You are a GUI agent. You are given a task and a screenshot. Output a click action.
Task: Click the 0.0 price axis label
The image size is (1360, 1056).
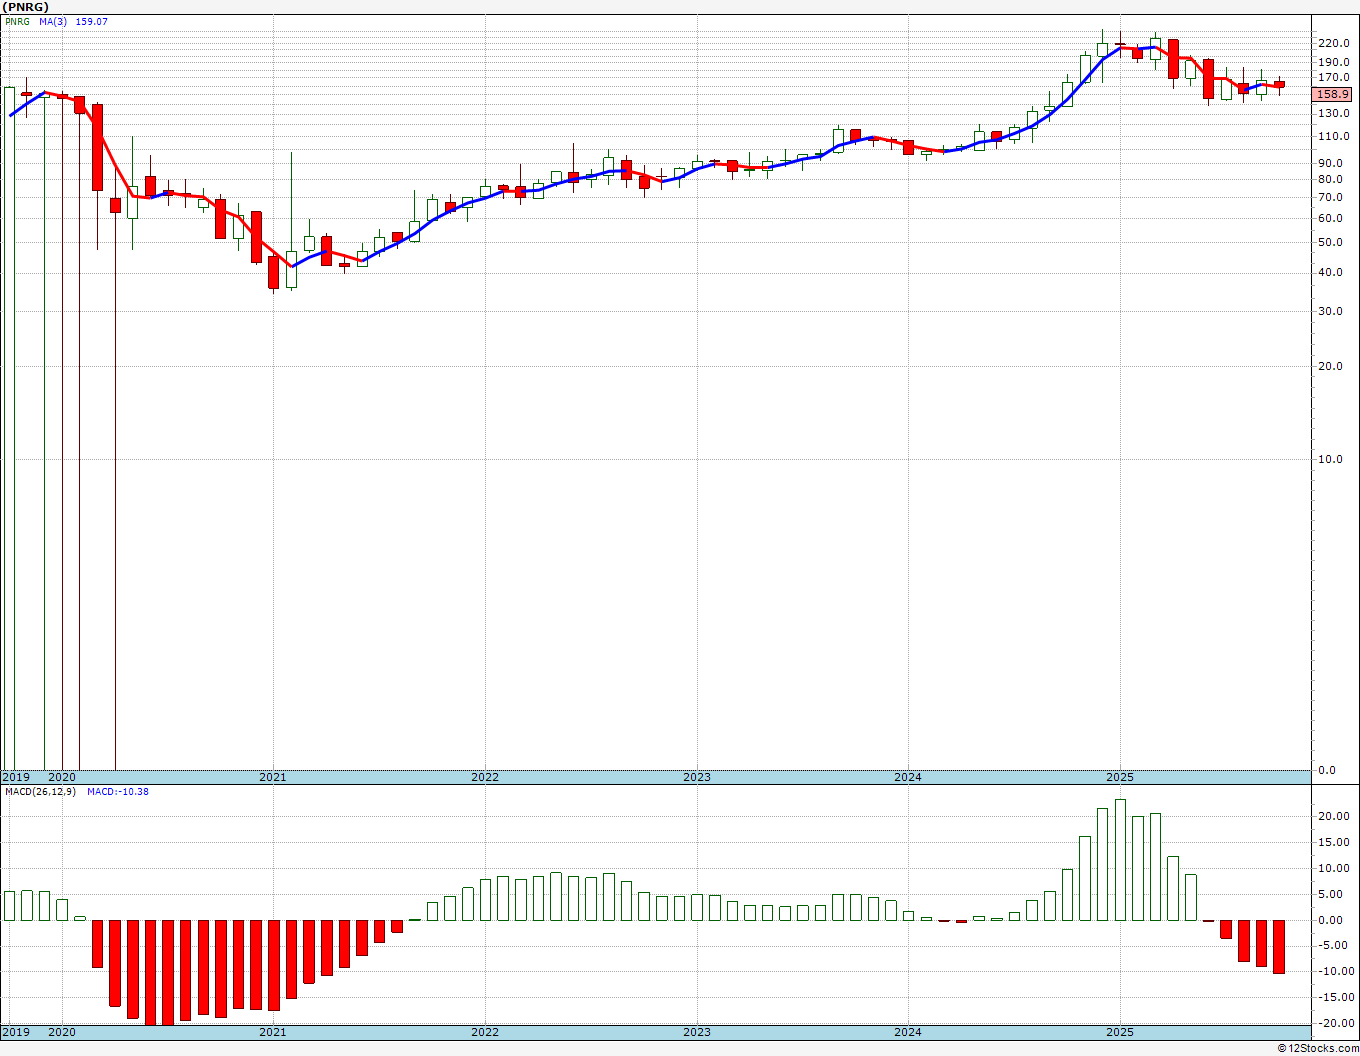tap(1327, 771)
